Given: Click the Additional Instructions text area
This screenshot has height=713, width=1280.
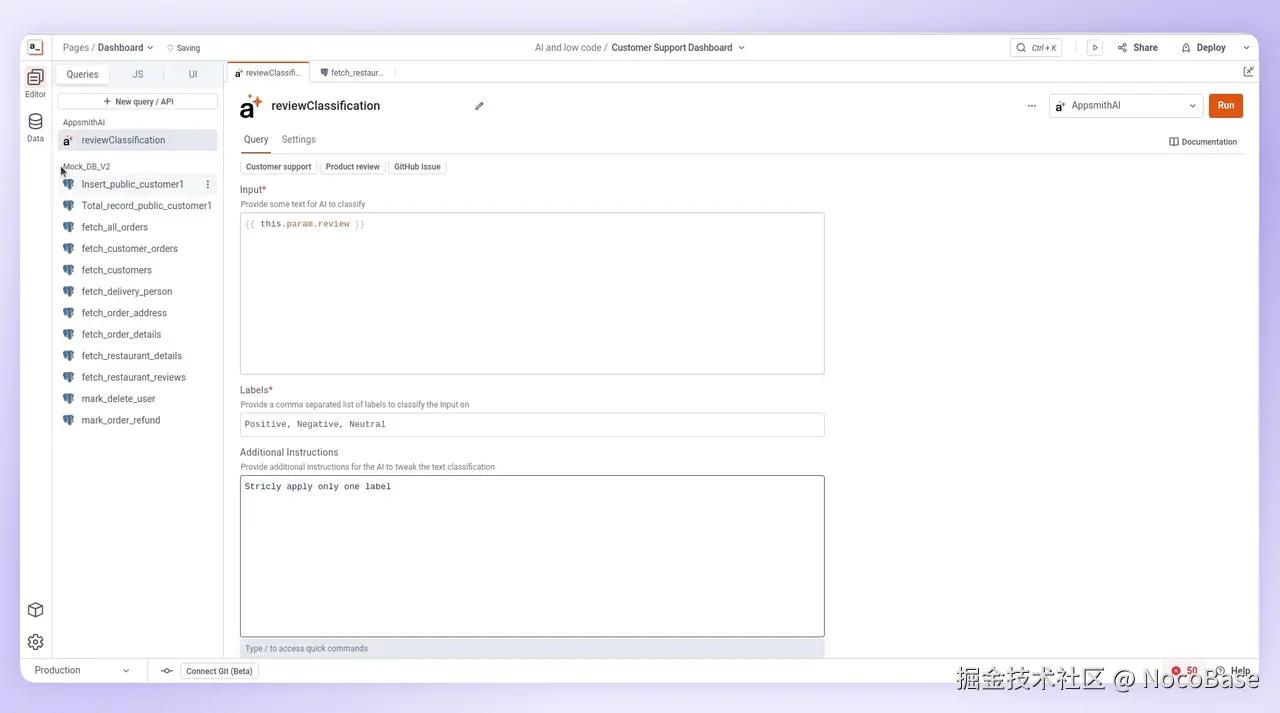Looking at the screenshot, I should pos(532,556).
